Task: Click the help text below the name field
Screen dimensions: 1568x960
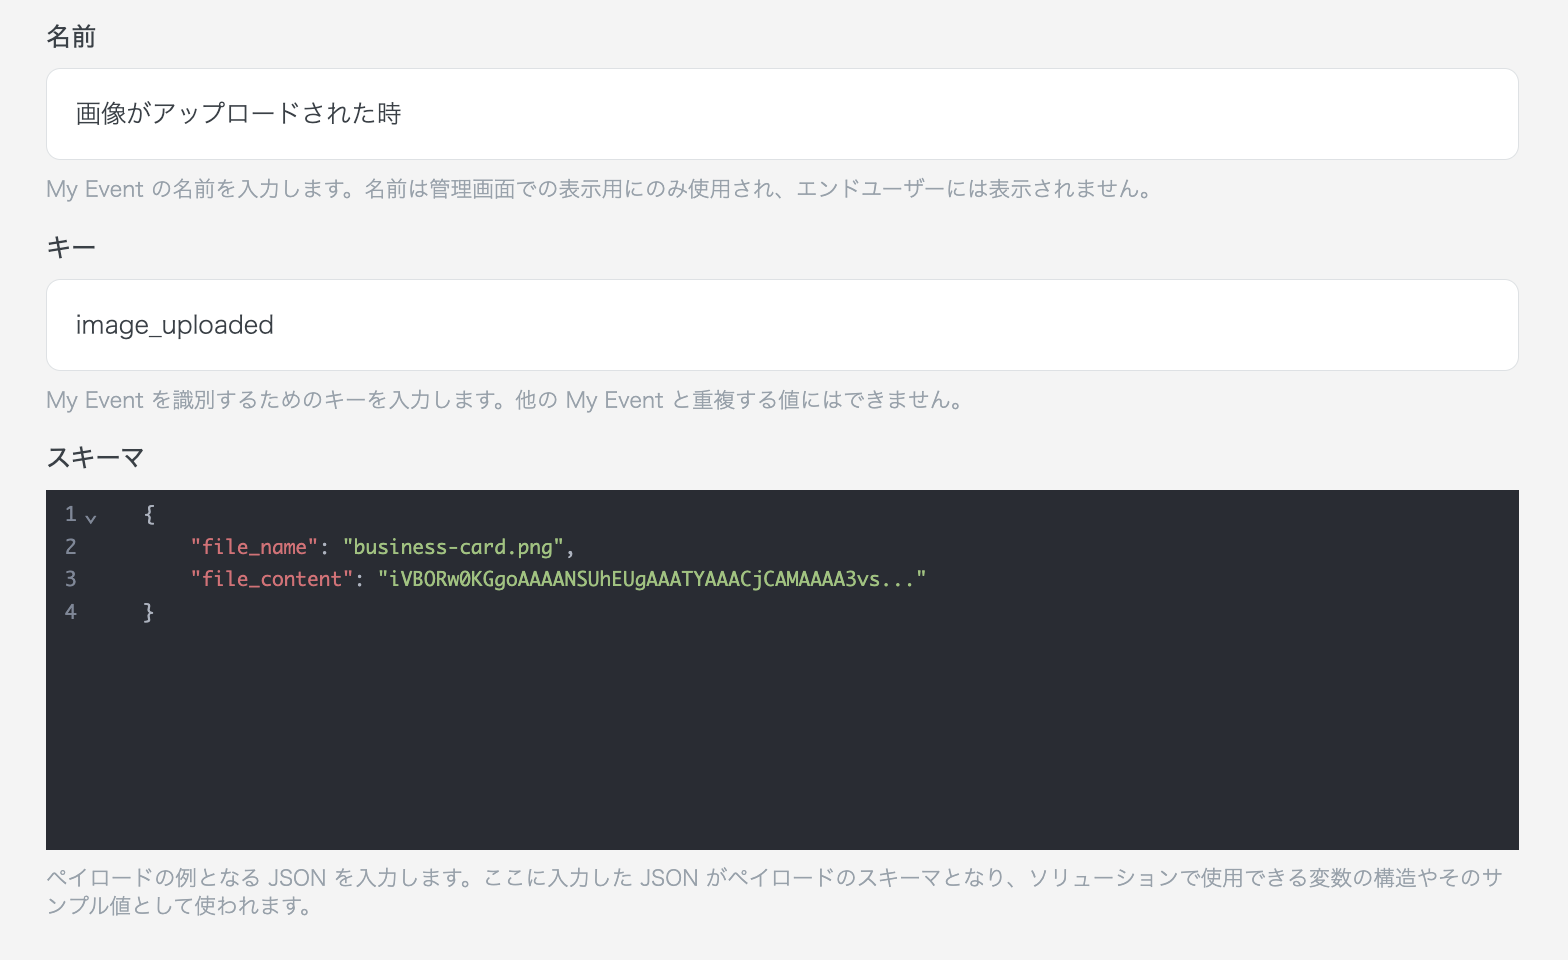Action: point(600,189)
